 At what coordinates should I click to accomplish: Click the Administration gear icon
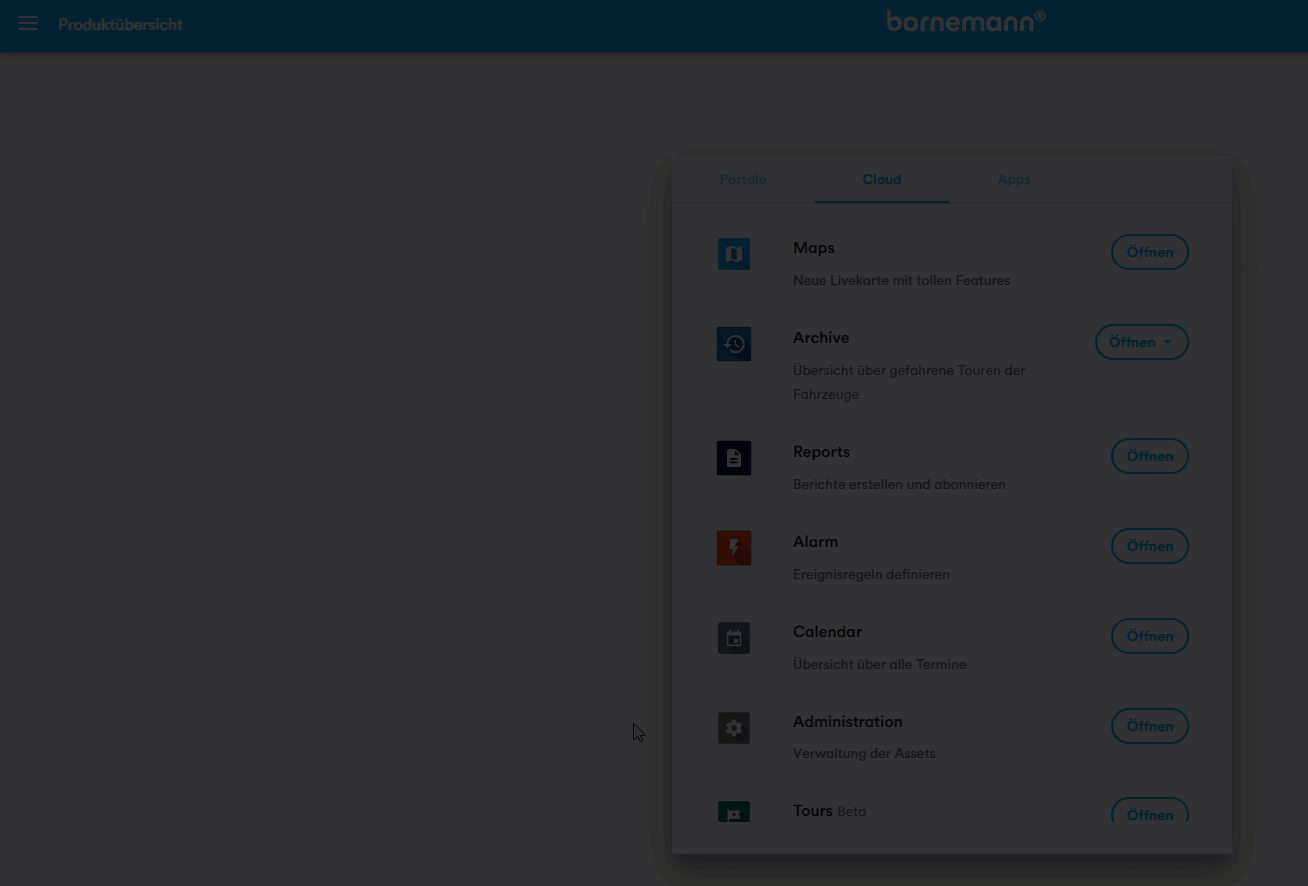[x=733, y=727]
